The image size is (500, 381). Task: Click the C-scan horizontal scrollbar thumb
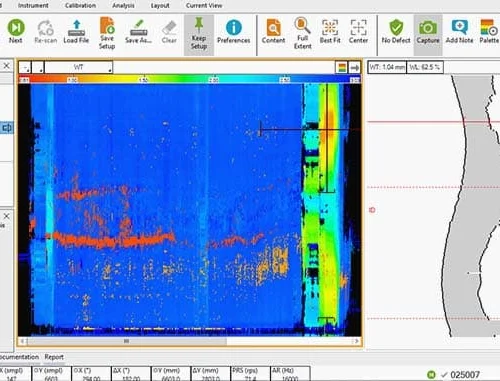[127, 341]
